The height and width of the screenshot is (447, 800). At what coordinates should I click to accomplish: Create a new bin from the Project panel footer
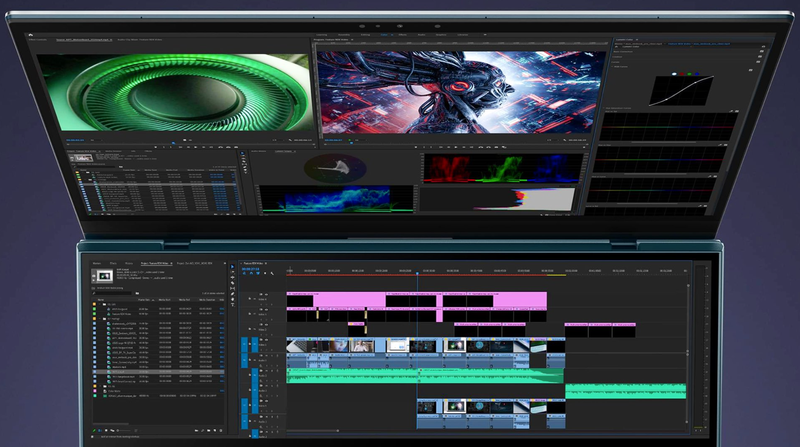tap(209, 430)
